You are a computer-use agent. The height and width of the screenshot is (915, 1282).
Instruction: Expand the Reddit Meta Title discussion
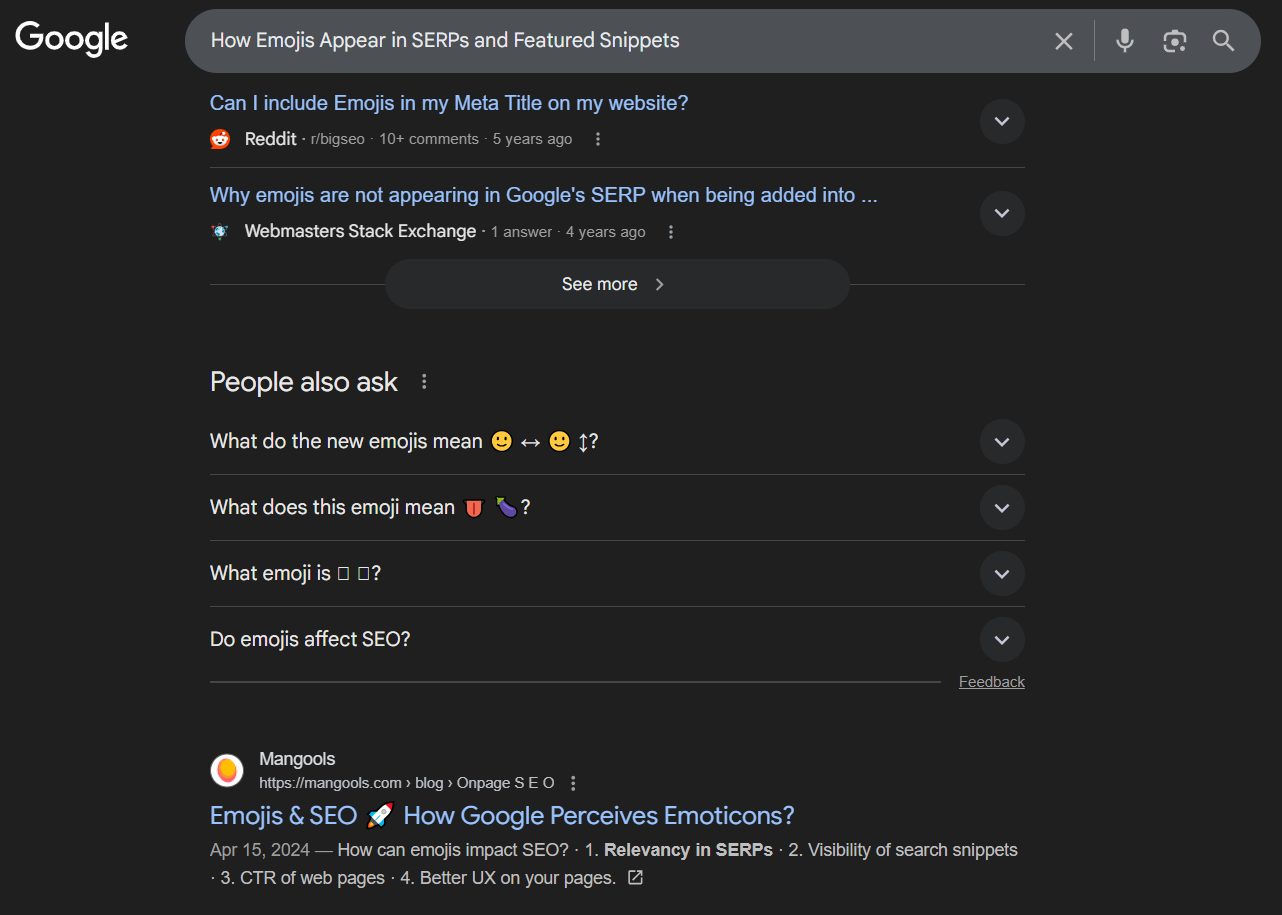pyautogui.click(x=1002, y=121)
